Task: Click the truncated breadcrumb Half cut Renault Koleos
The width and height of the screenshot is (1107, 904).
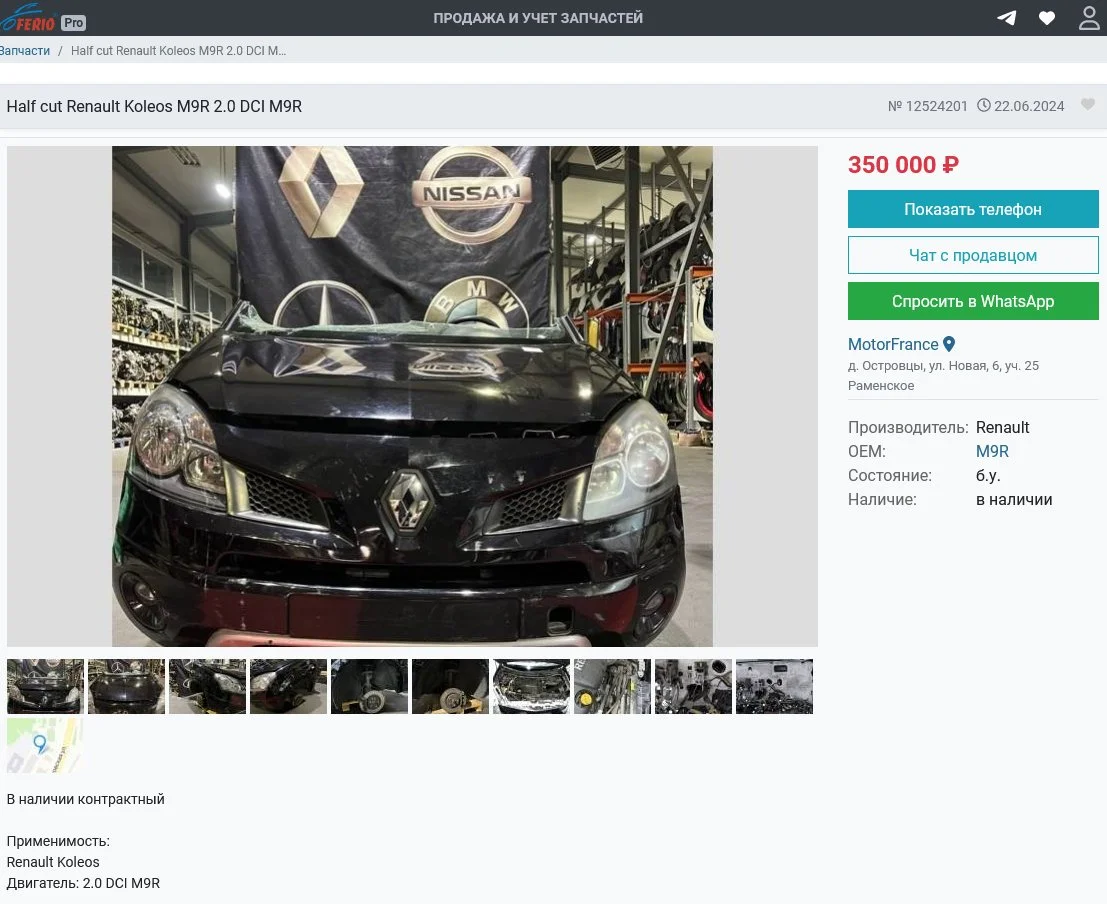Action: click(x=178, y=51)
